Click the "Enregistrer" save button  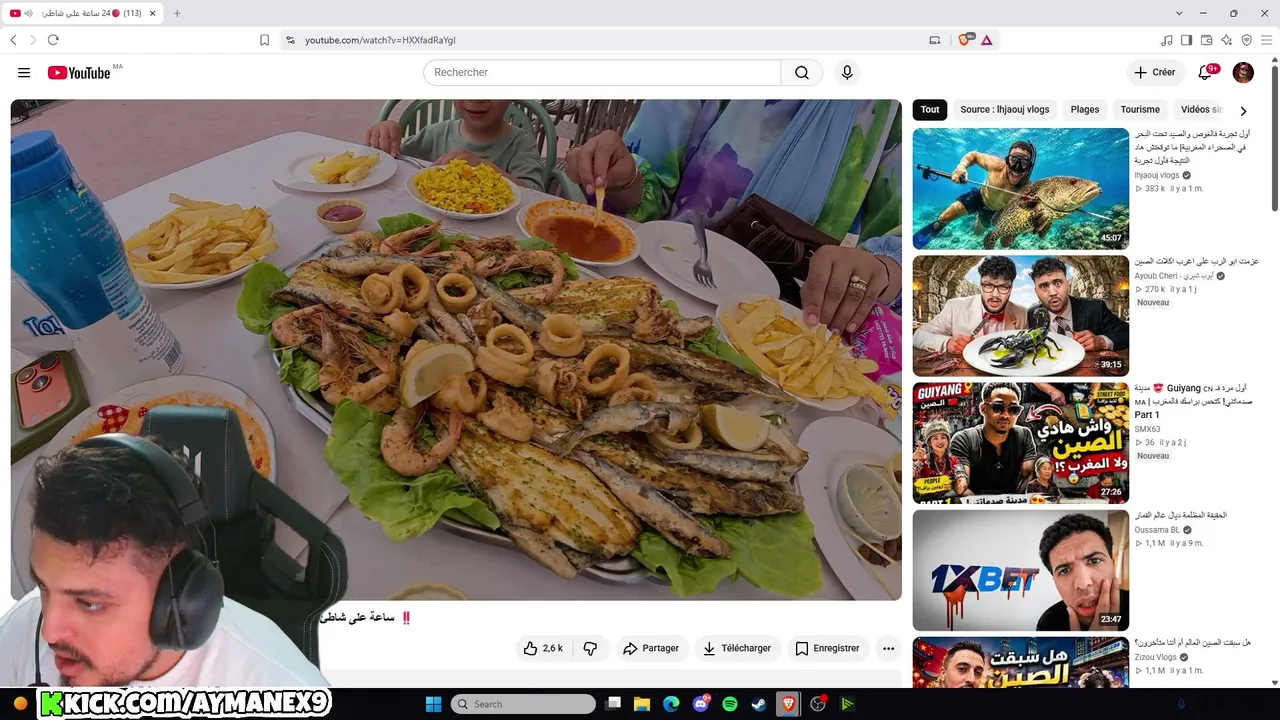click(x=828, y=648)
